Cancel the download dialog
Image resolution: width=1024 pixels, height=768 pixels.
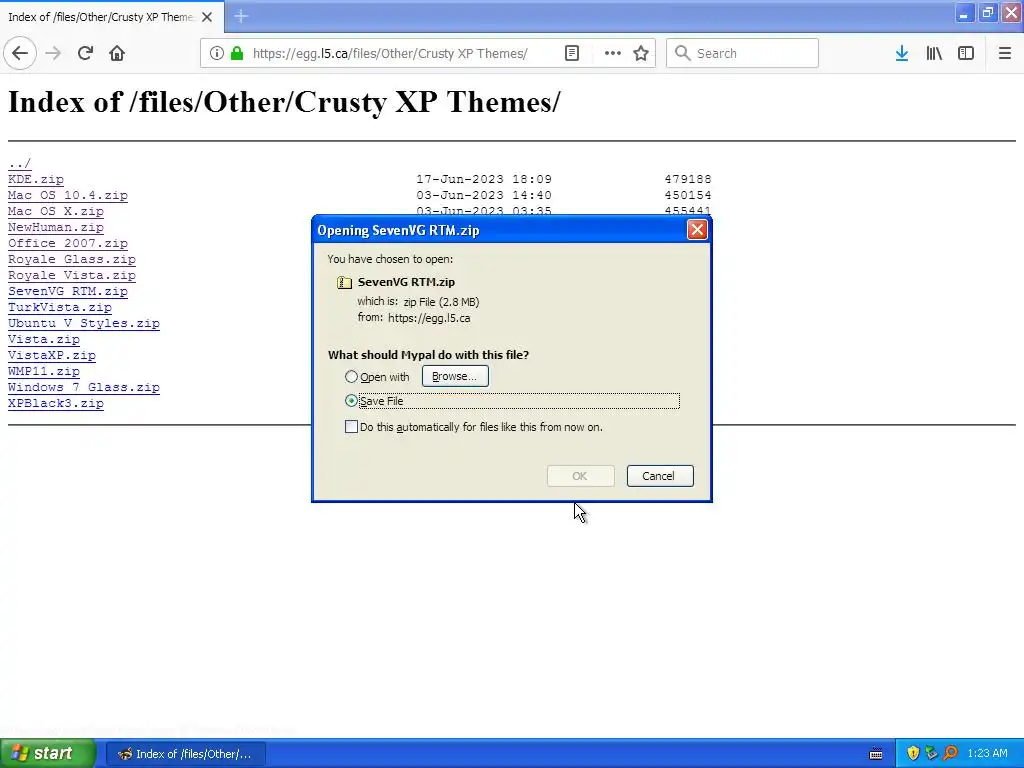[660, 476]
